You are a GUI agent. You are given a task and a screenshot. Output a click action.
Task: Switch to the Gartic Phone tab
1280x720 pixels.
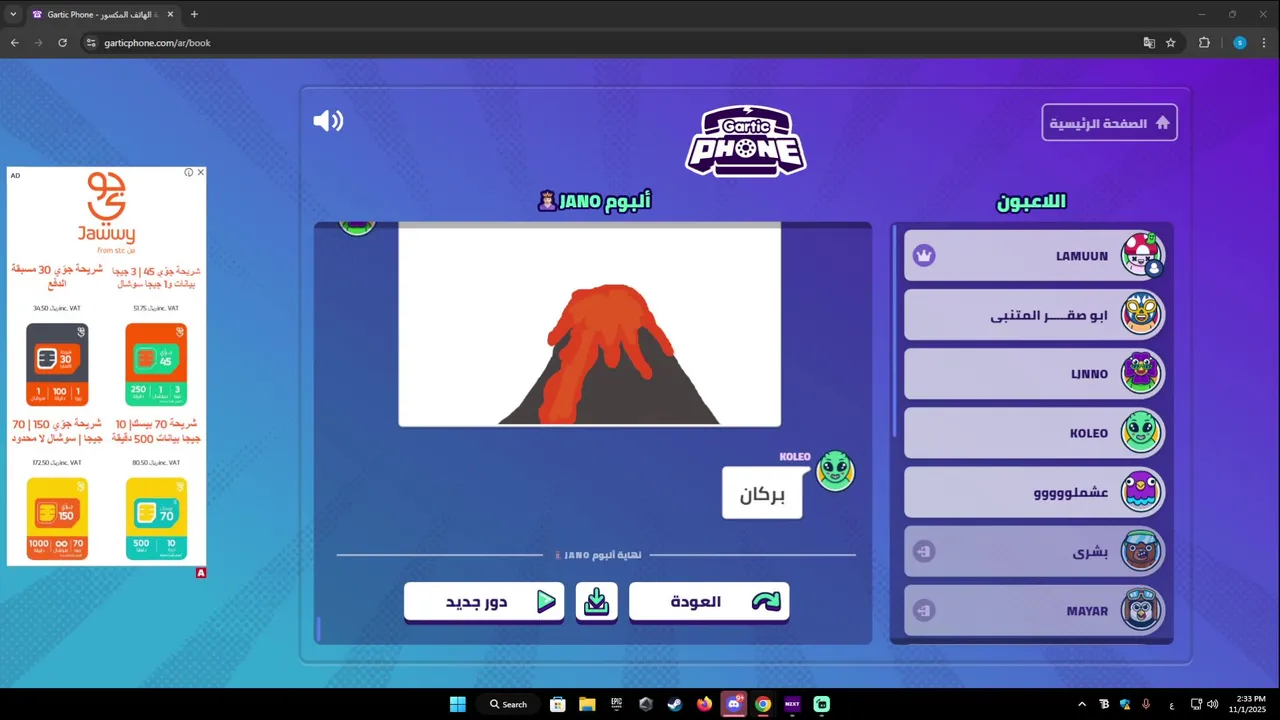click(x=102, y=14)
